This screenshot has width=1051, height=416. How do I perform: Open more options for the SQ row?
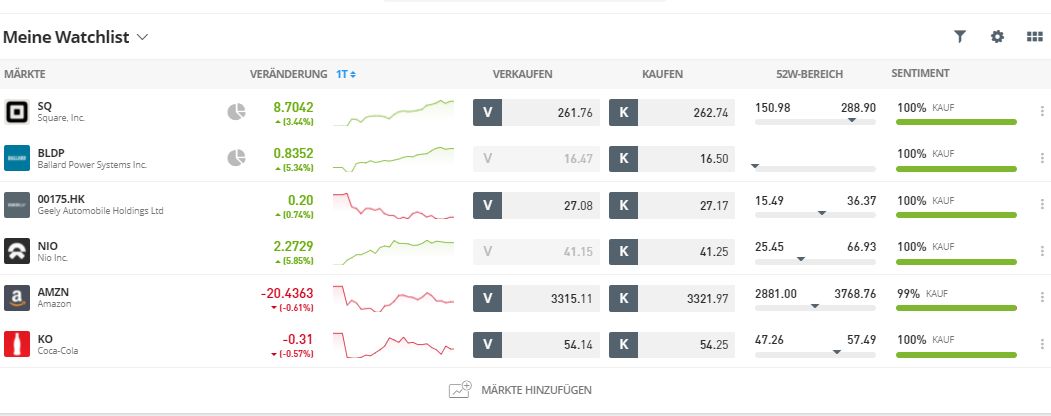click(x=1042, y=112)
